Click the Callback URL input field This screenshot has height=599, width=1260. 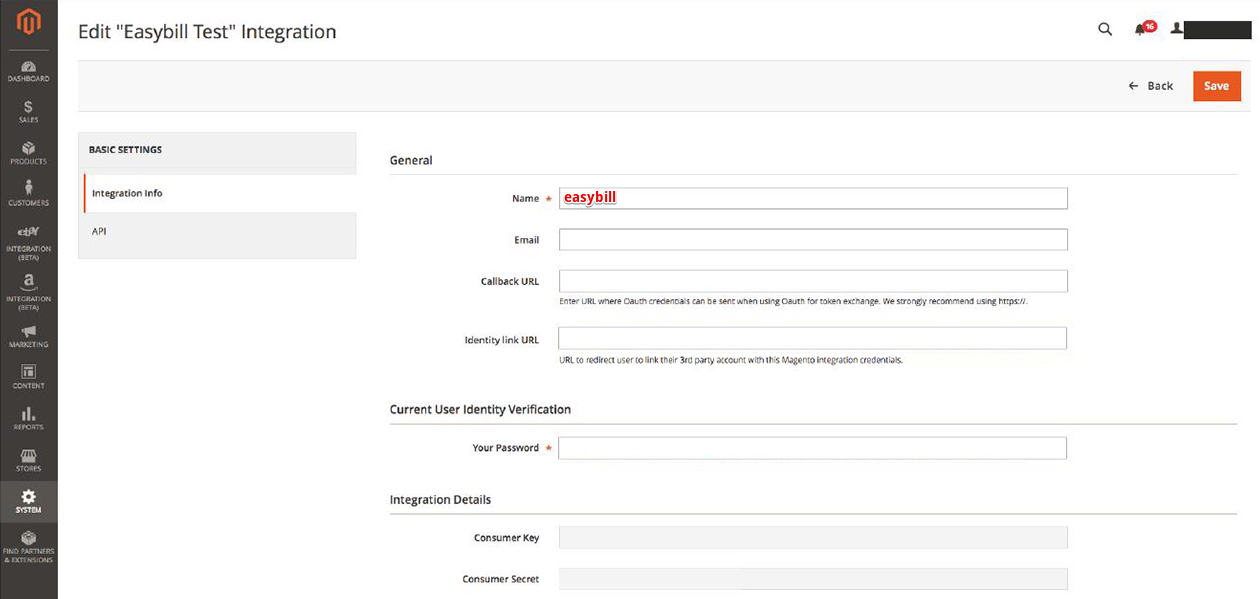tap(813, 281)
